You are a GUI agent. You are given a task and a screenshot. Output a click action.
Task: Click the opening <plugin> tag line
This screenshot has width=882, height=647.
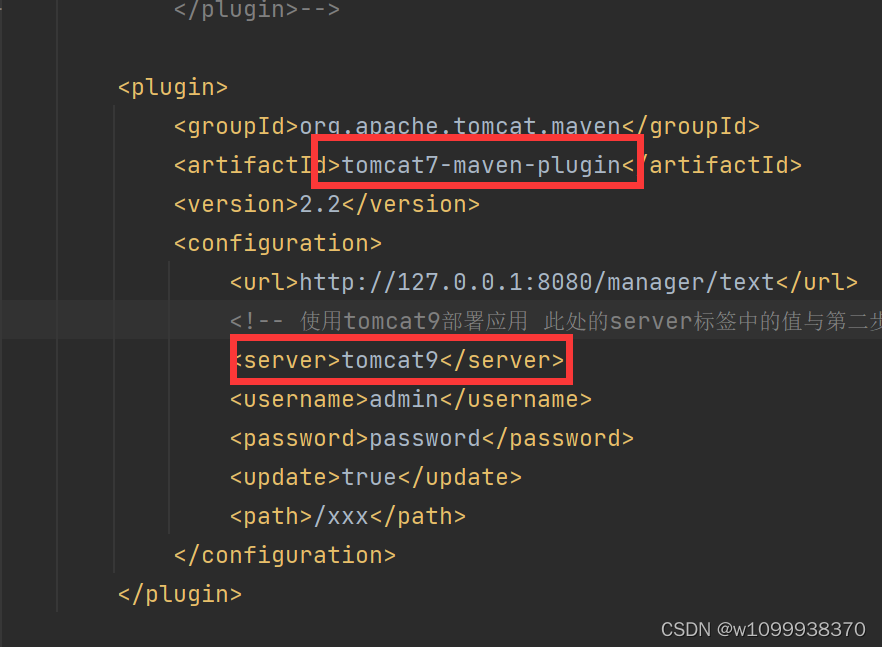point(173,88)
